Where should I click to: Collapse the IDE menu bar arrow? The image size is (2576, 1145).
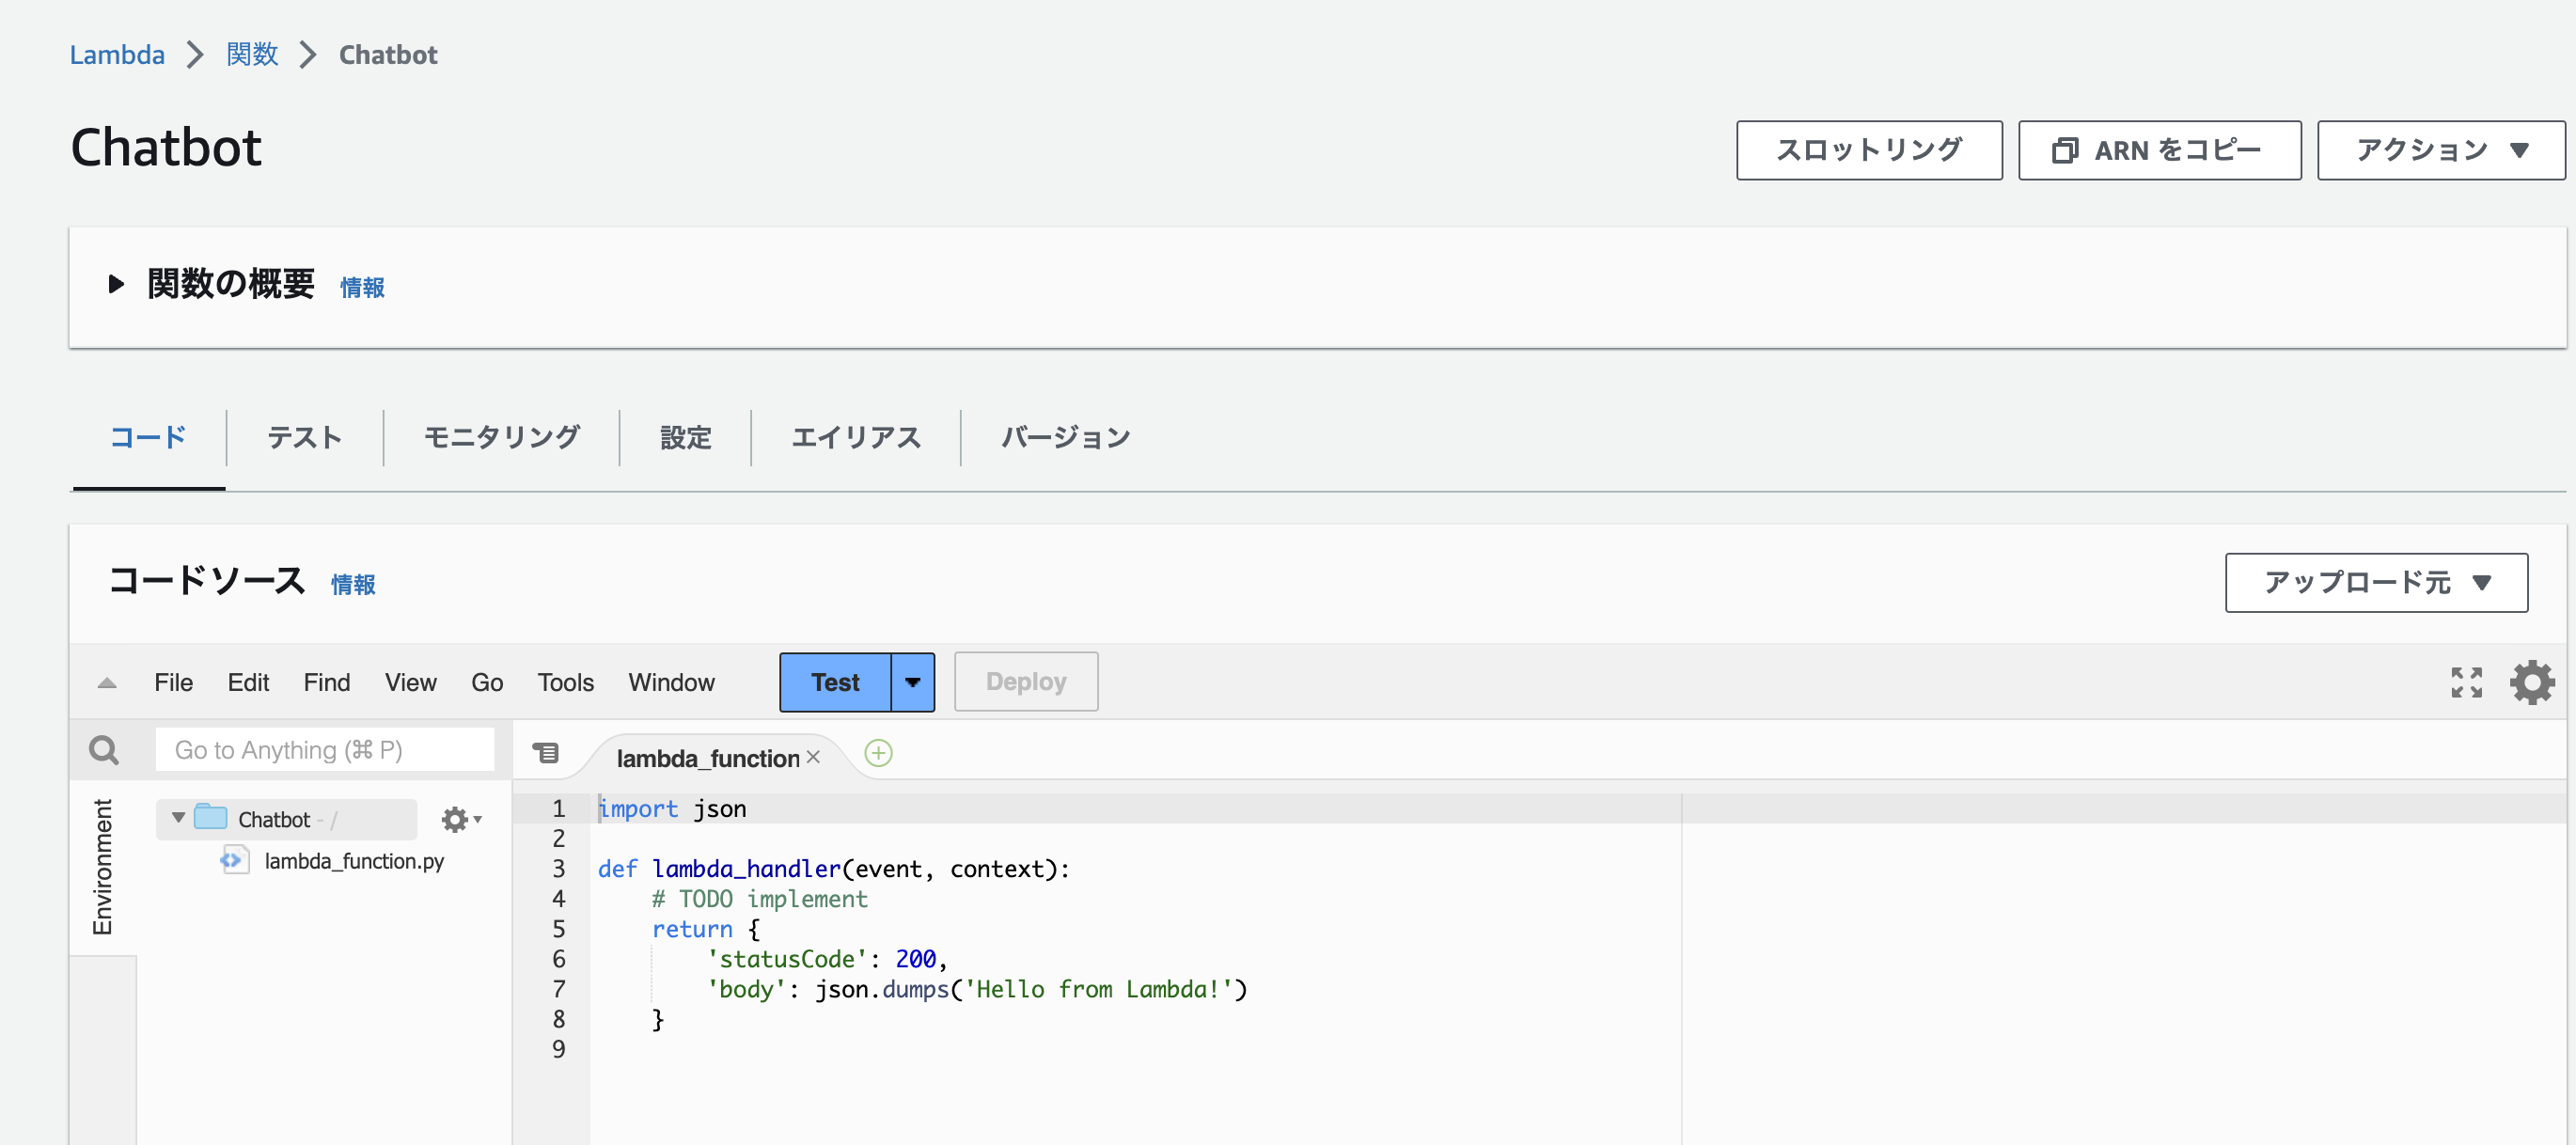click(107, 683)
